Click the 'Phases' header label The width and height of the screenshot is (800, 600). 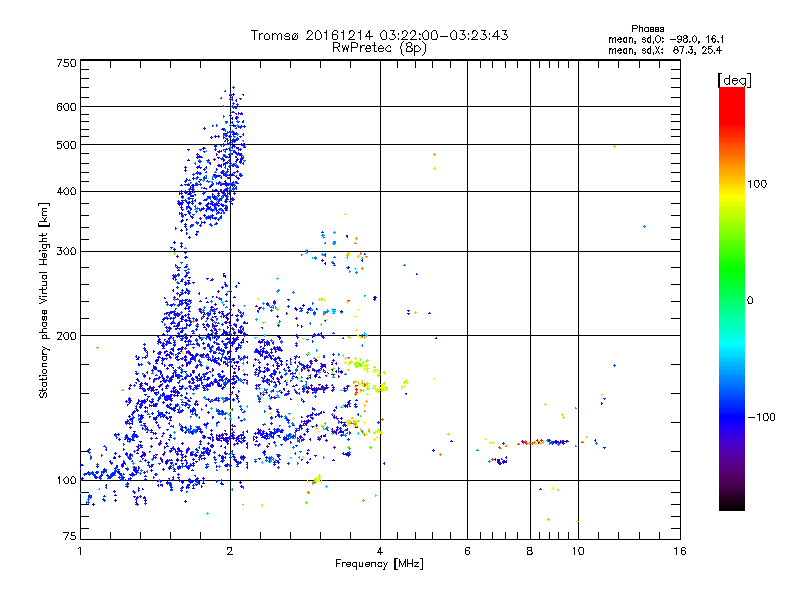tap(647, 29)
